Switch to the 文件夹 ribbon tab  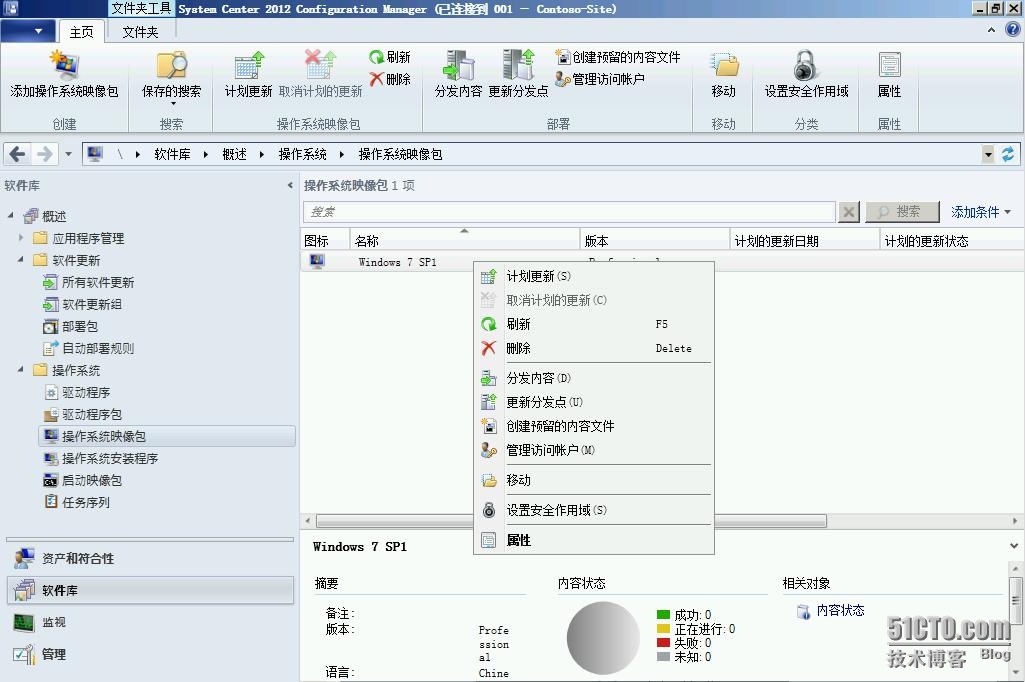coord(140,32)
